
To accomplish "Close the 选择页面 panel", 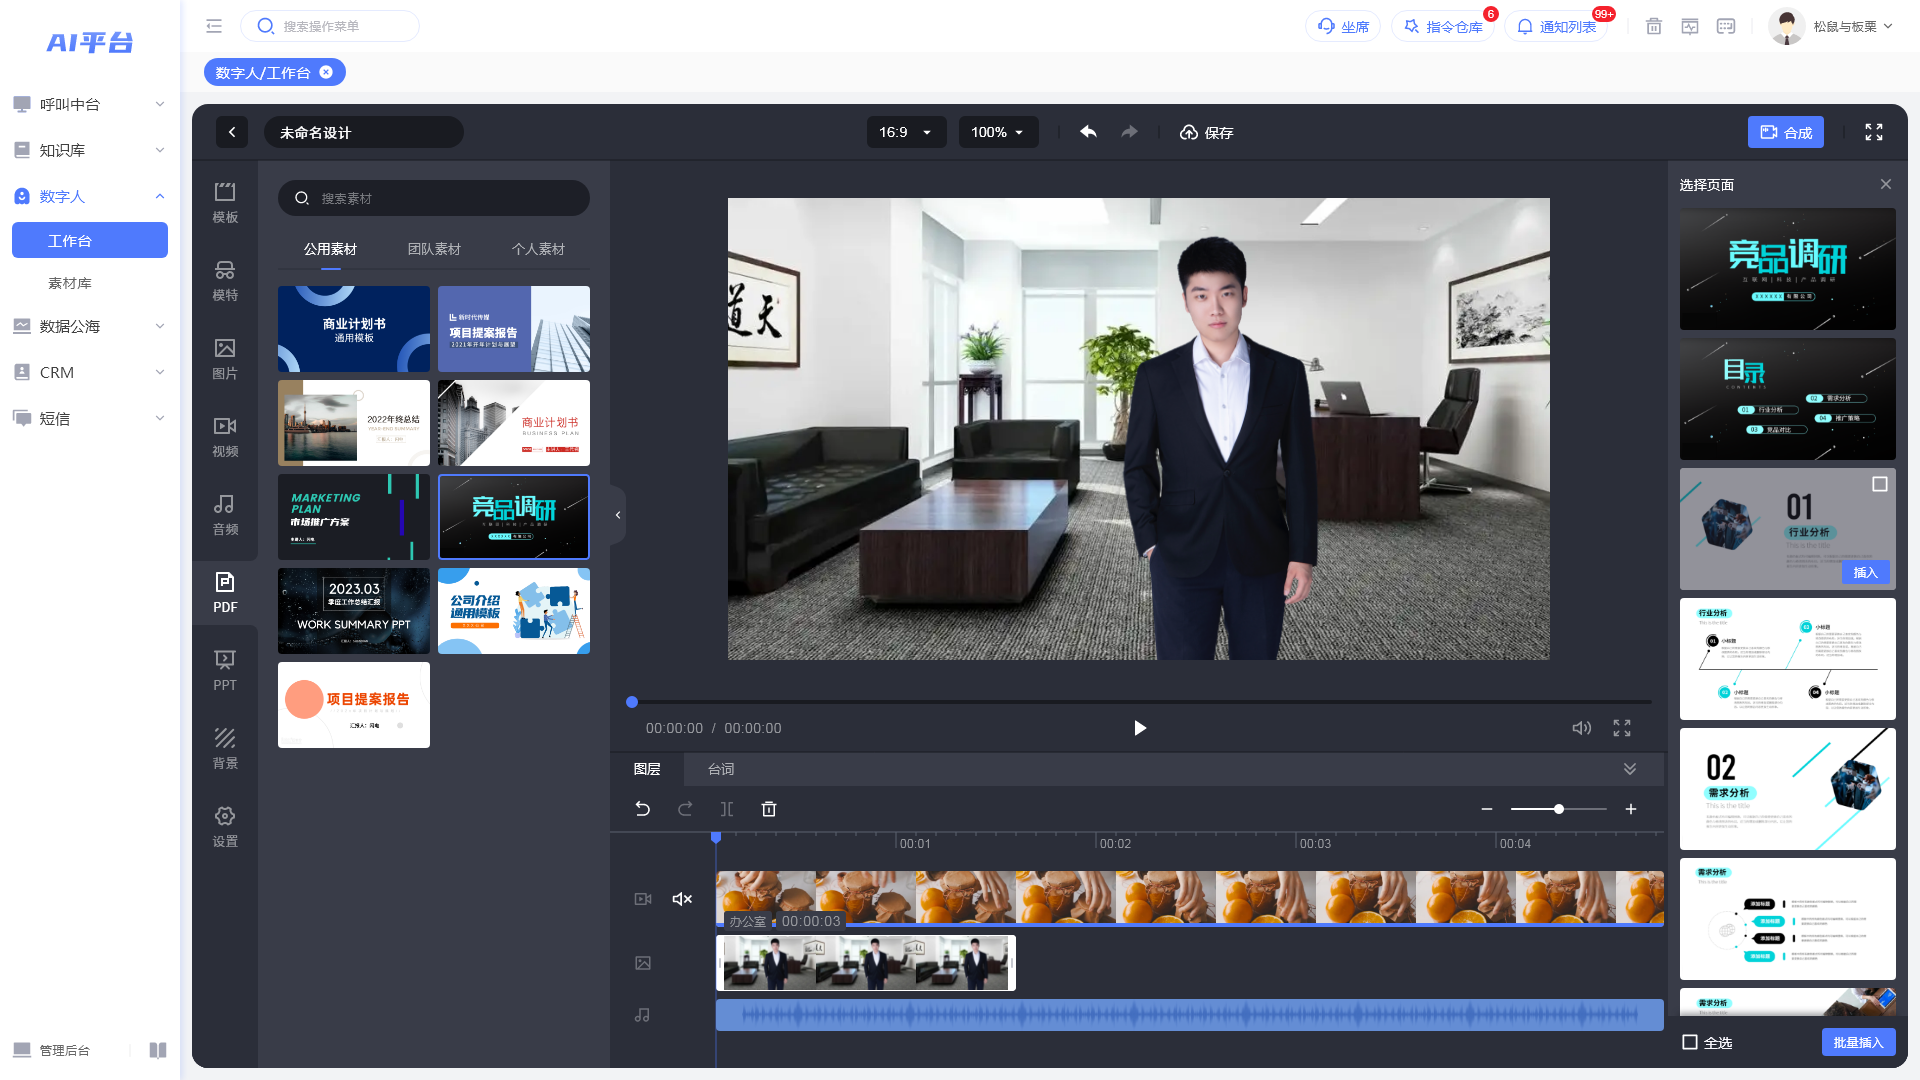I will tap(1886, 184).
